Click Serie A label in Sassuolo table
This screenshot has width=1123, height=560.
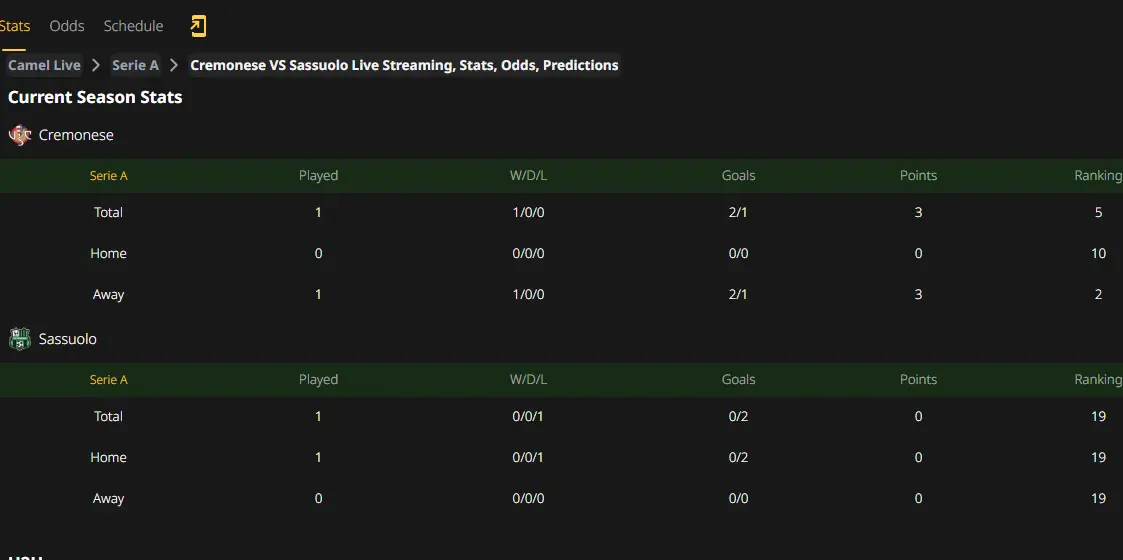coord(108,380)
